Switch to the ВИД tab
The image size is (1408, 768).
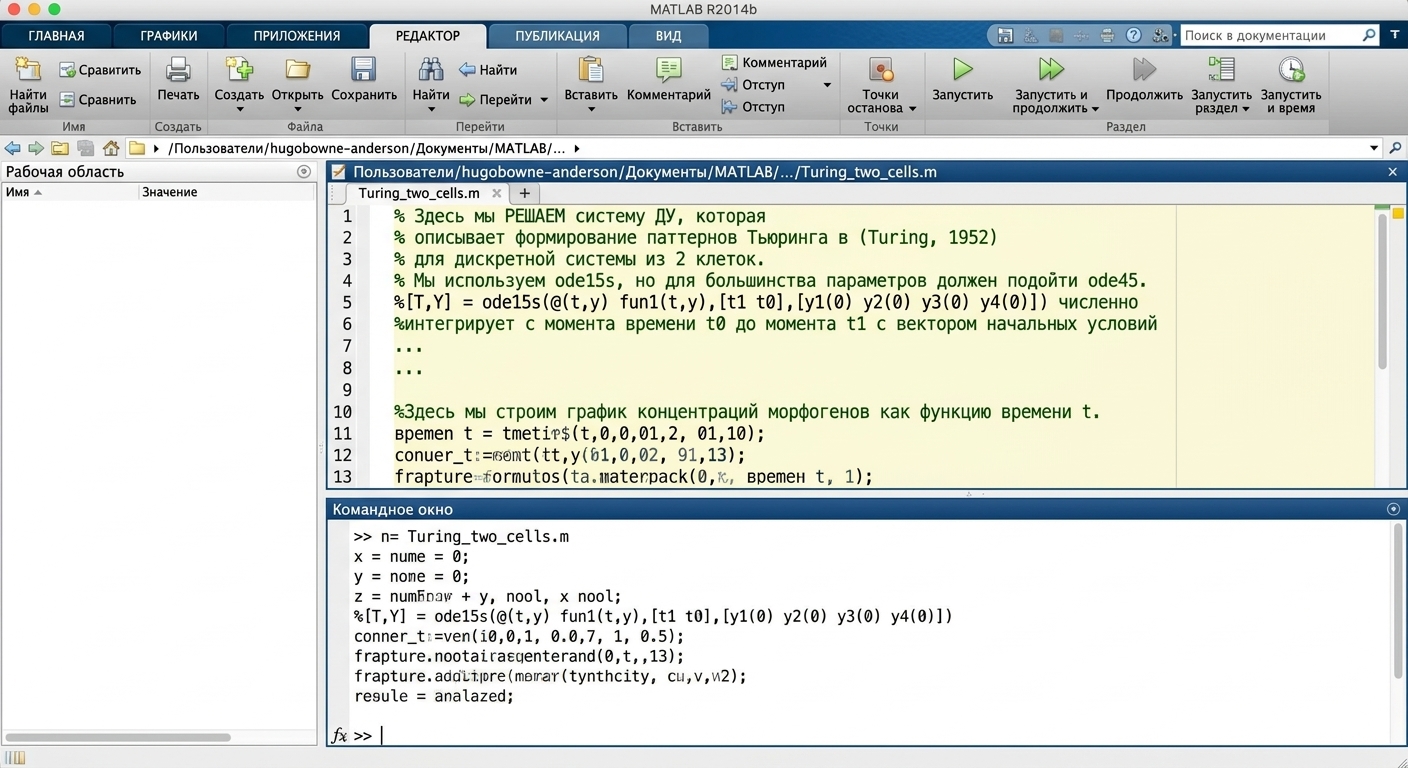[x=668, y=36]
